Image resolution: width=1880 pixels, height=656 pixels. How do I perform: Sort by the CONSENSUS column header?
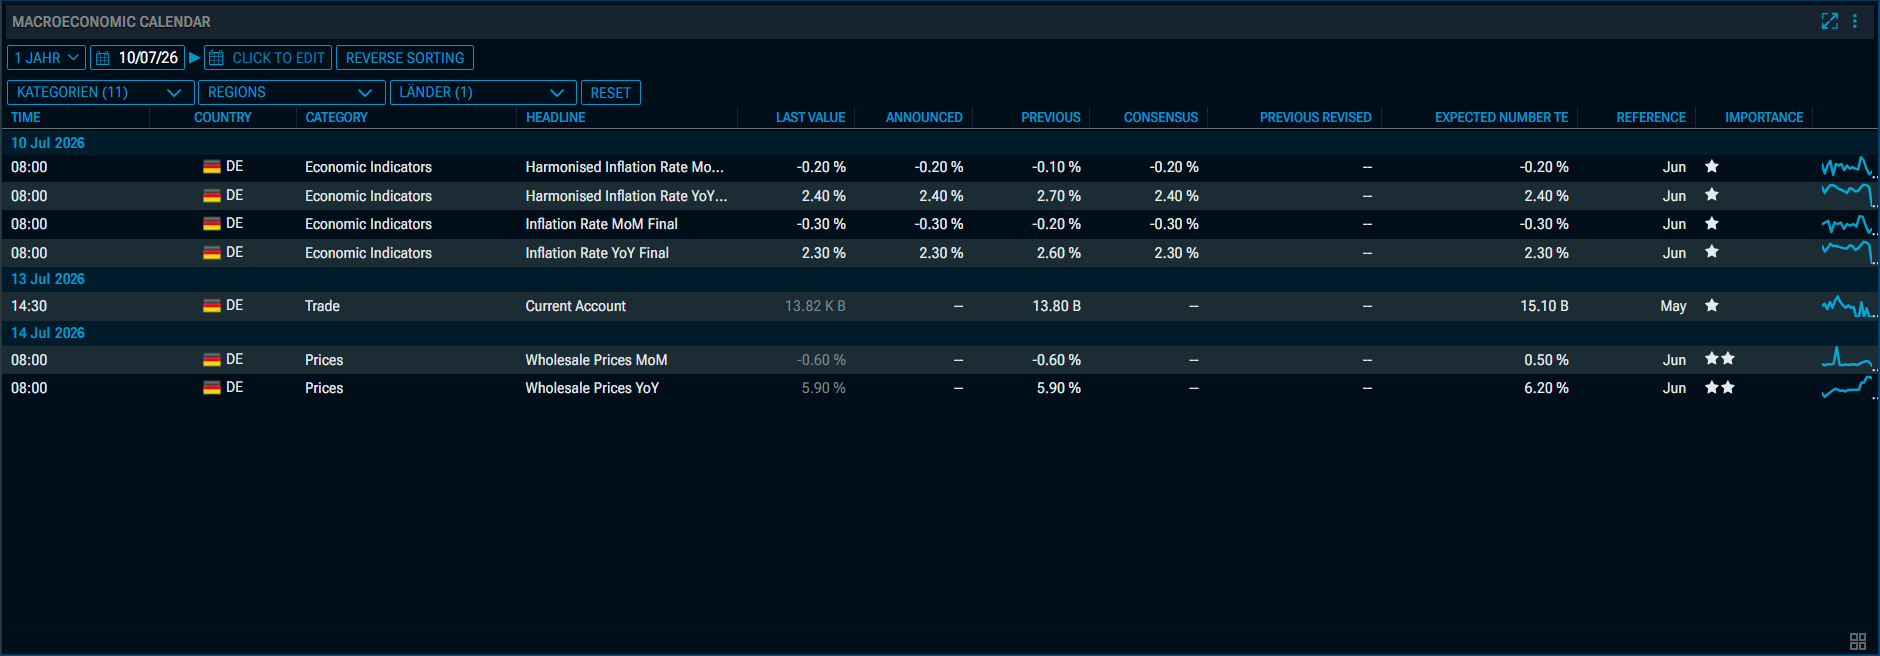pyautogui.click(x=1161, y=117)
